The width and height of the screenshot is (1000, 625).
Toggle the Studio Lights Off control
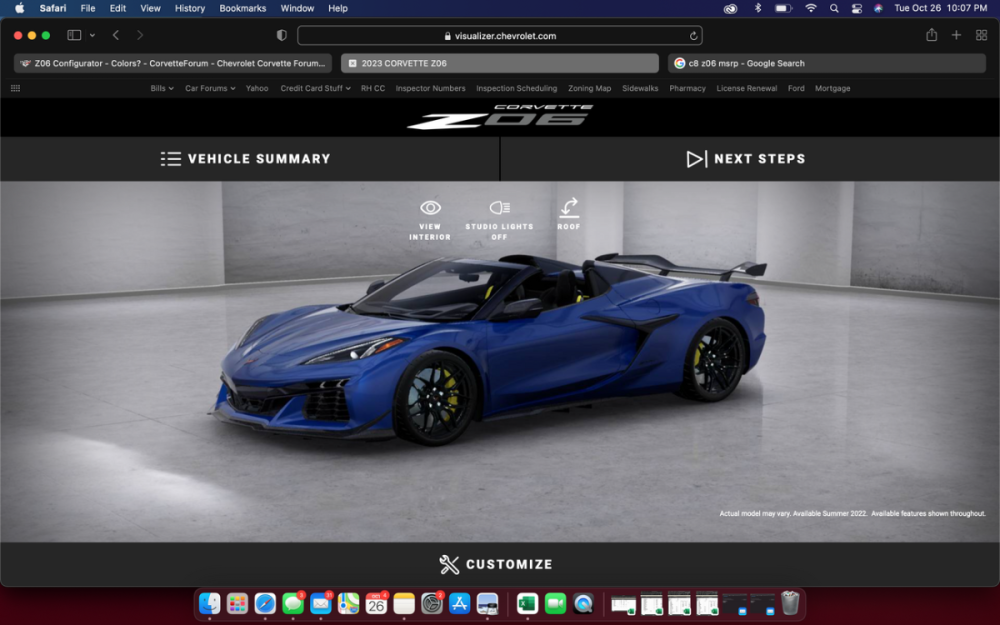click(x=499, y=220)
